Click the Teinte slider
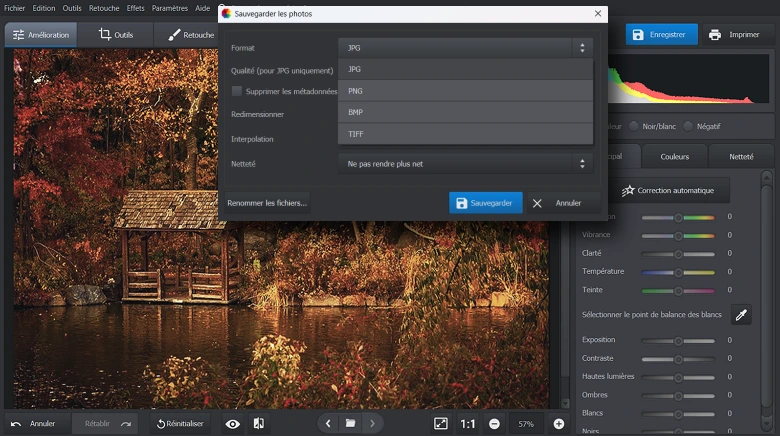The width and height of the screenshot is (780, 436). pyautogui.click(x=678, y=291)
